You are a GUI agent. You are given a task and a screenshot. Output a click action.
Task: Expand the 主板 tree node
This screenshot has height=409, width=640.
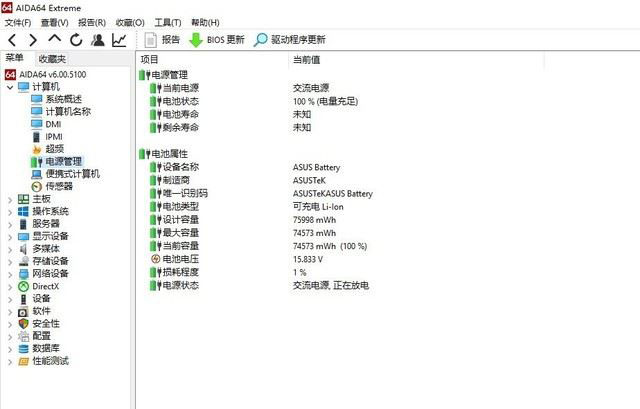tap(10, 199)
